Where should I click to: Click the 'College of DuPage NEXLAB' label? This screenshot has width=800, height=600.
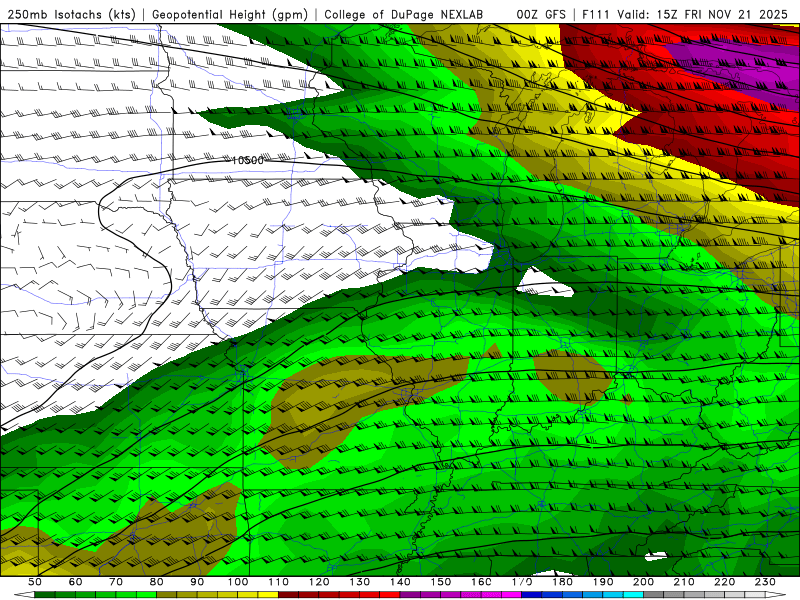point(404,15)
